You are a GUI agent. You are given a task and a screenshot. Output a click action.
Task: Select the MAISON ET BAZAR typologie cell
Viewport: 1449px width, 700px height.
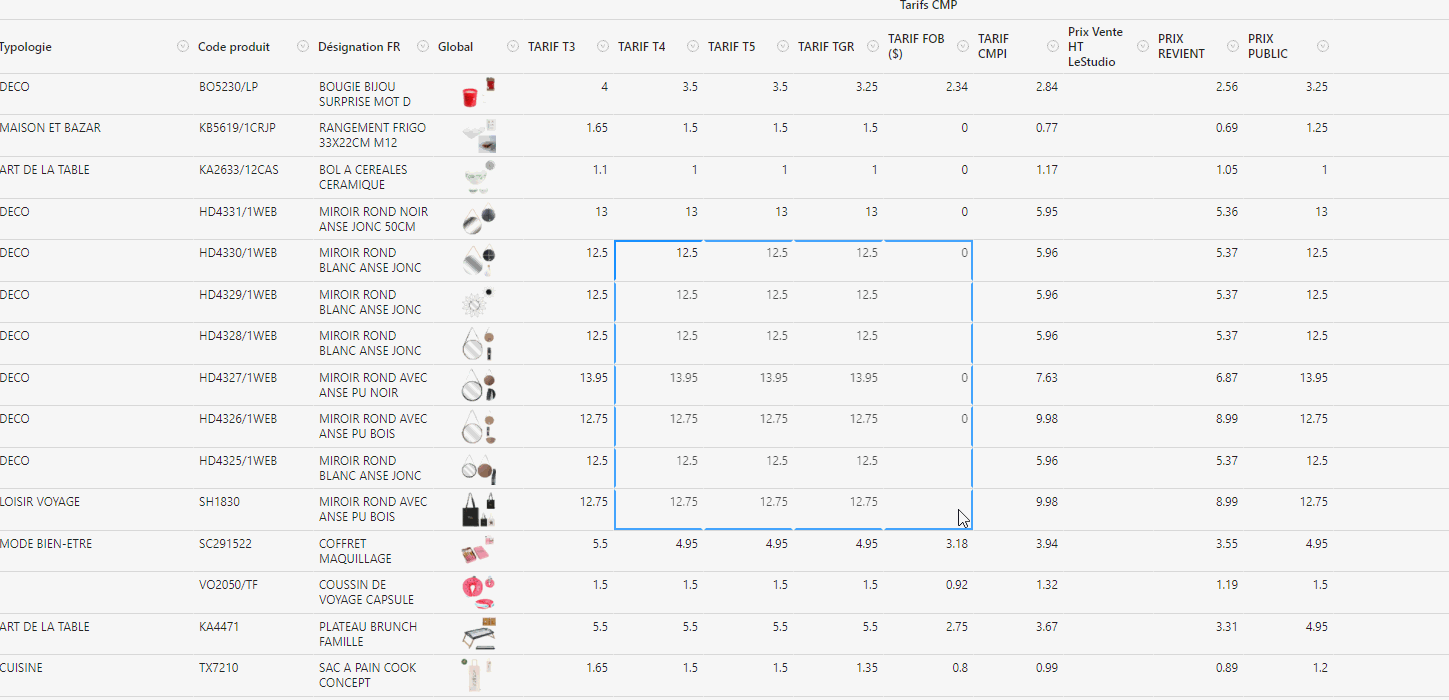[50, 128]
